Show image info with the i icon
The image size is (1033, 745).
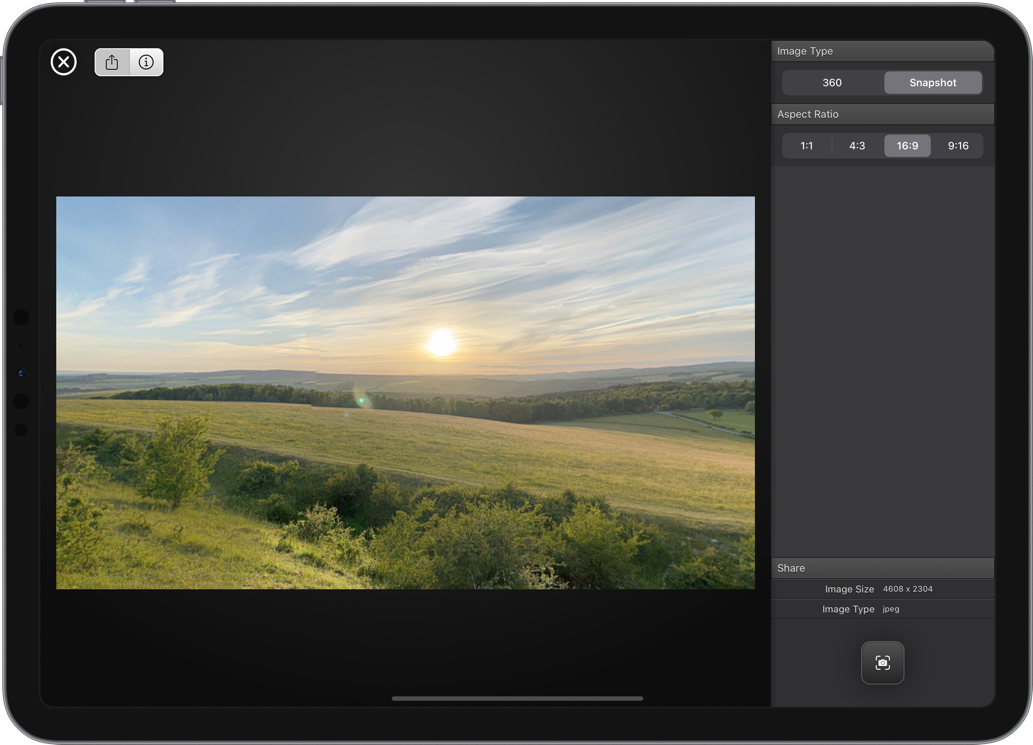(x=146, y=62)
